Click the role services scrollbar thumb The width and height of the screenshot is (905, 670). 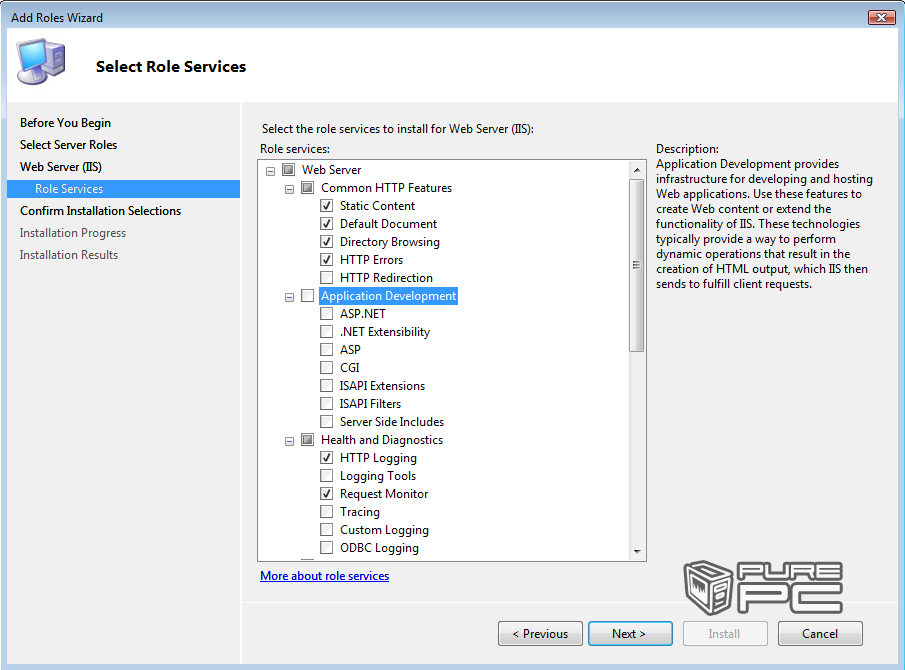(637, 265)
